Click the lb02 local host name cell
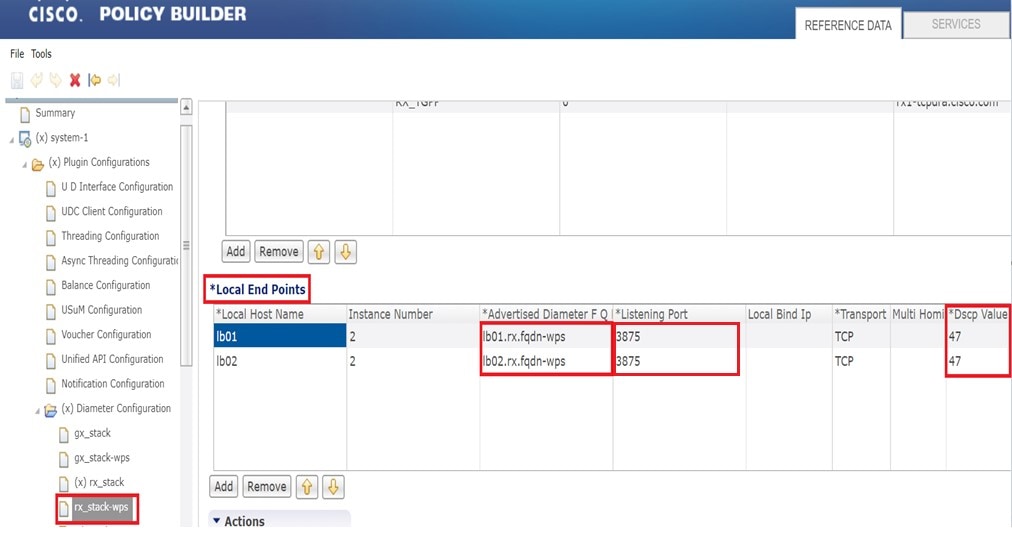 (x=279, y=361)
